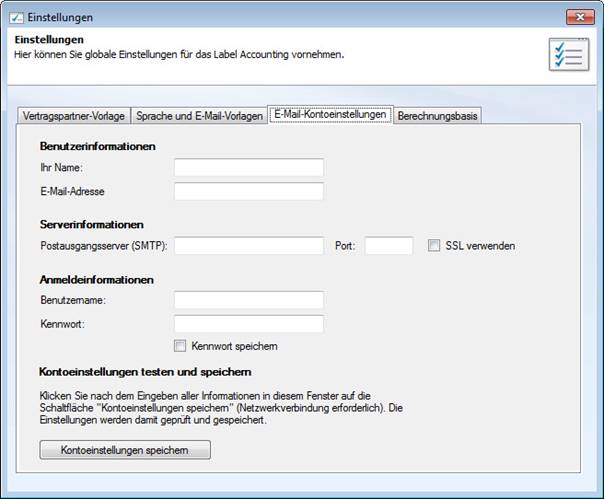Viewport: 604px width, 499px height.
Task: Click the Serverinformationen section heading
Action: point(92,225)
